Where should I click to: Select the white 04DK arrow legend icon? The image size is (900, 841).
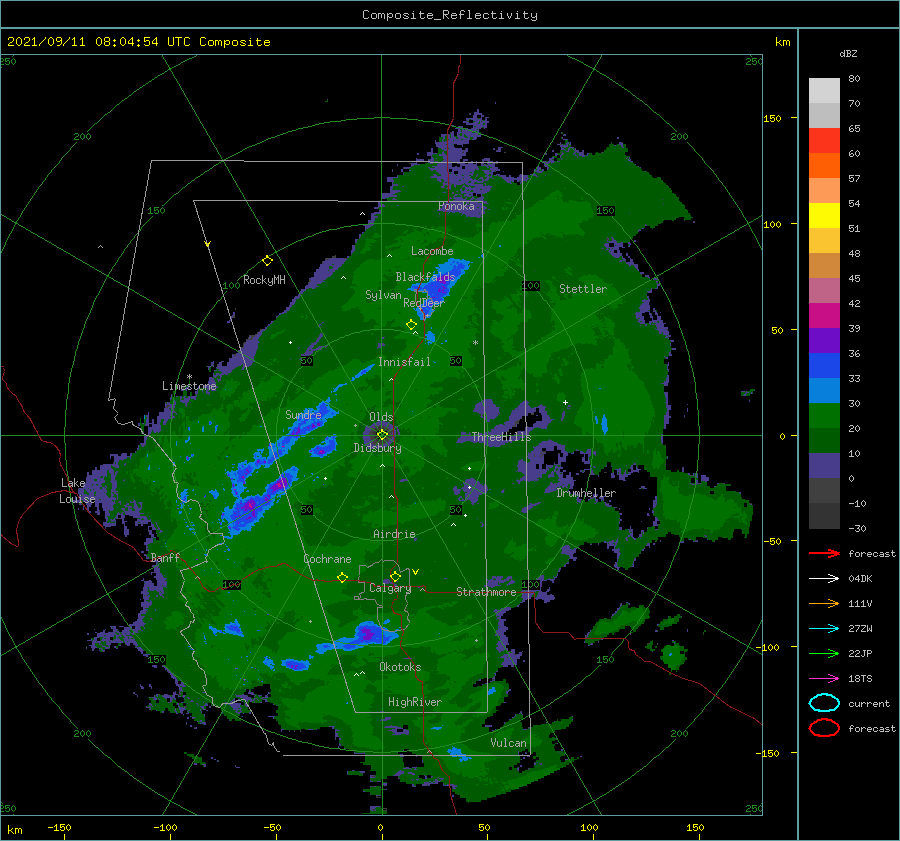coord(824,578)
